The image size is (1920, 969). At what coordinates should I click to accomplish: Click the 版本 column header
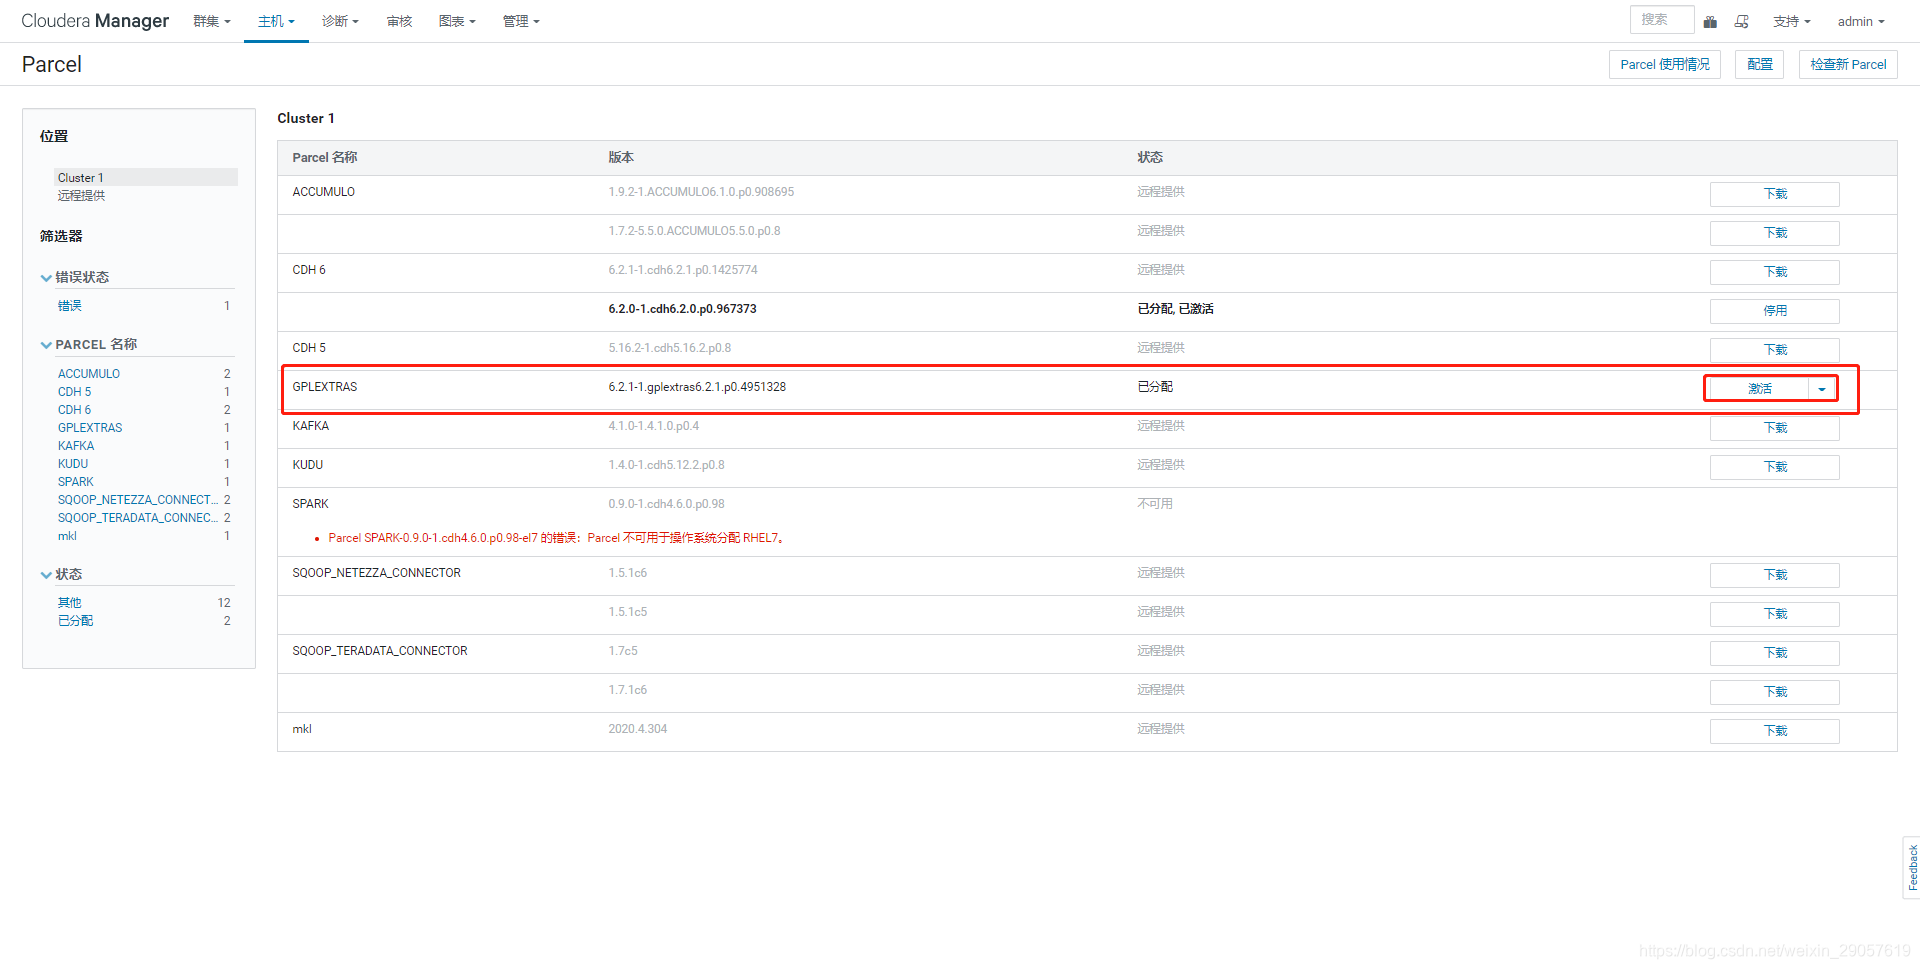coord(621,158)
